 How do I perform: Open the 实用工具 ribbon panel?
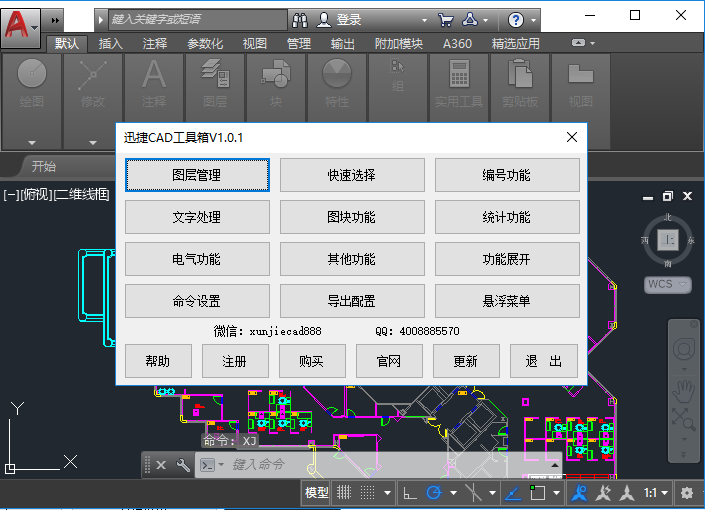[459, 88]
